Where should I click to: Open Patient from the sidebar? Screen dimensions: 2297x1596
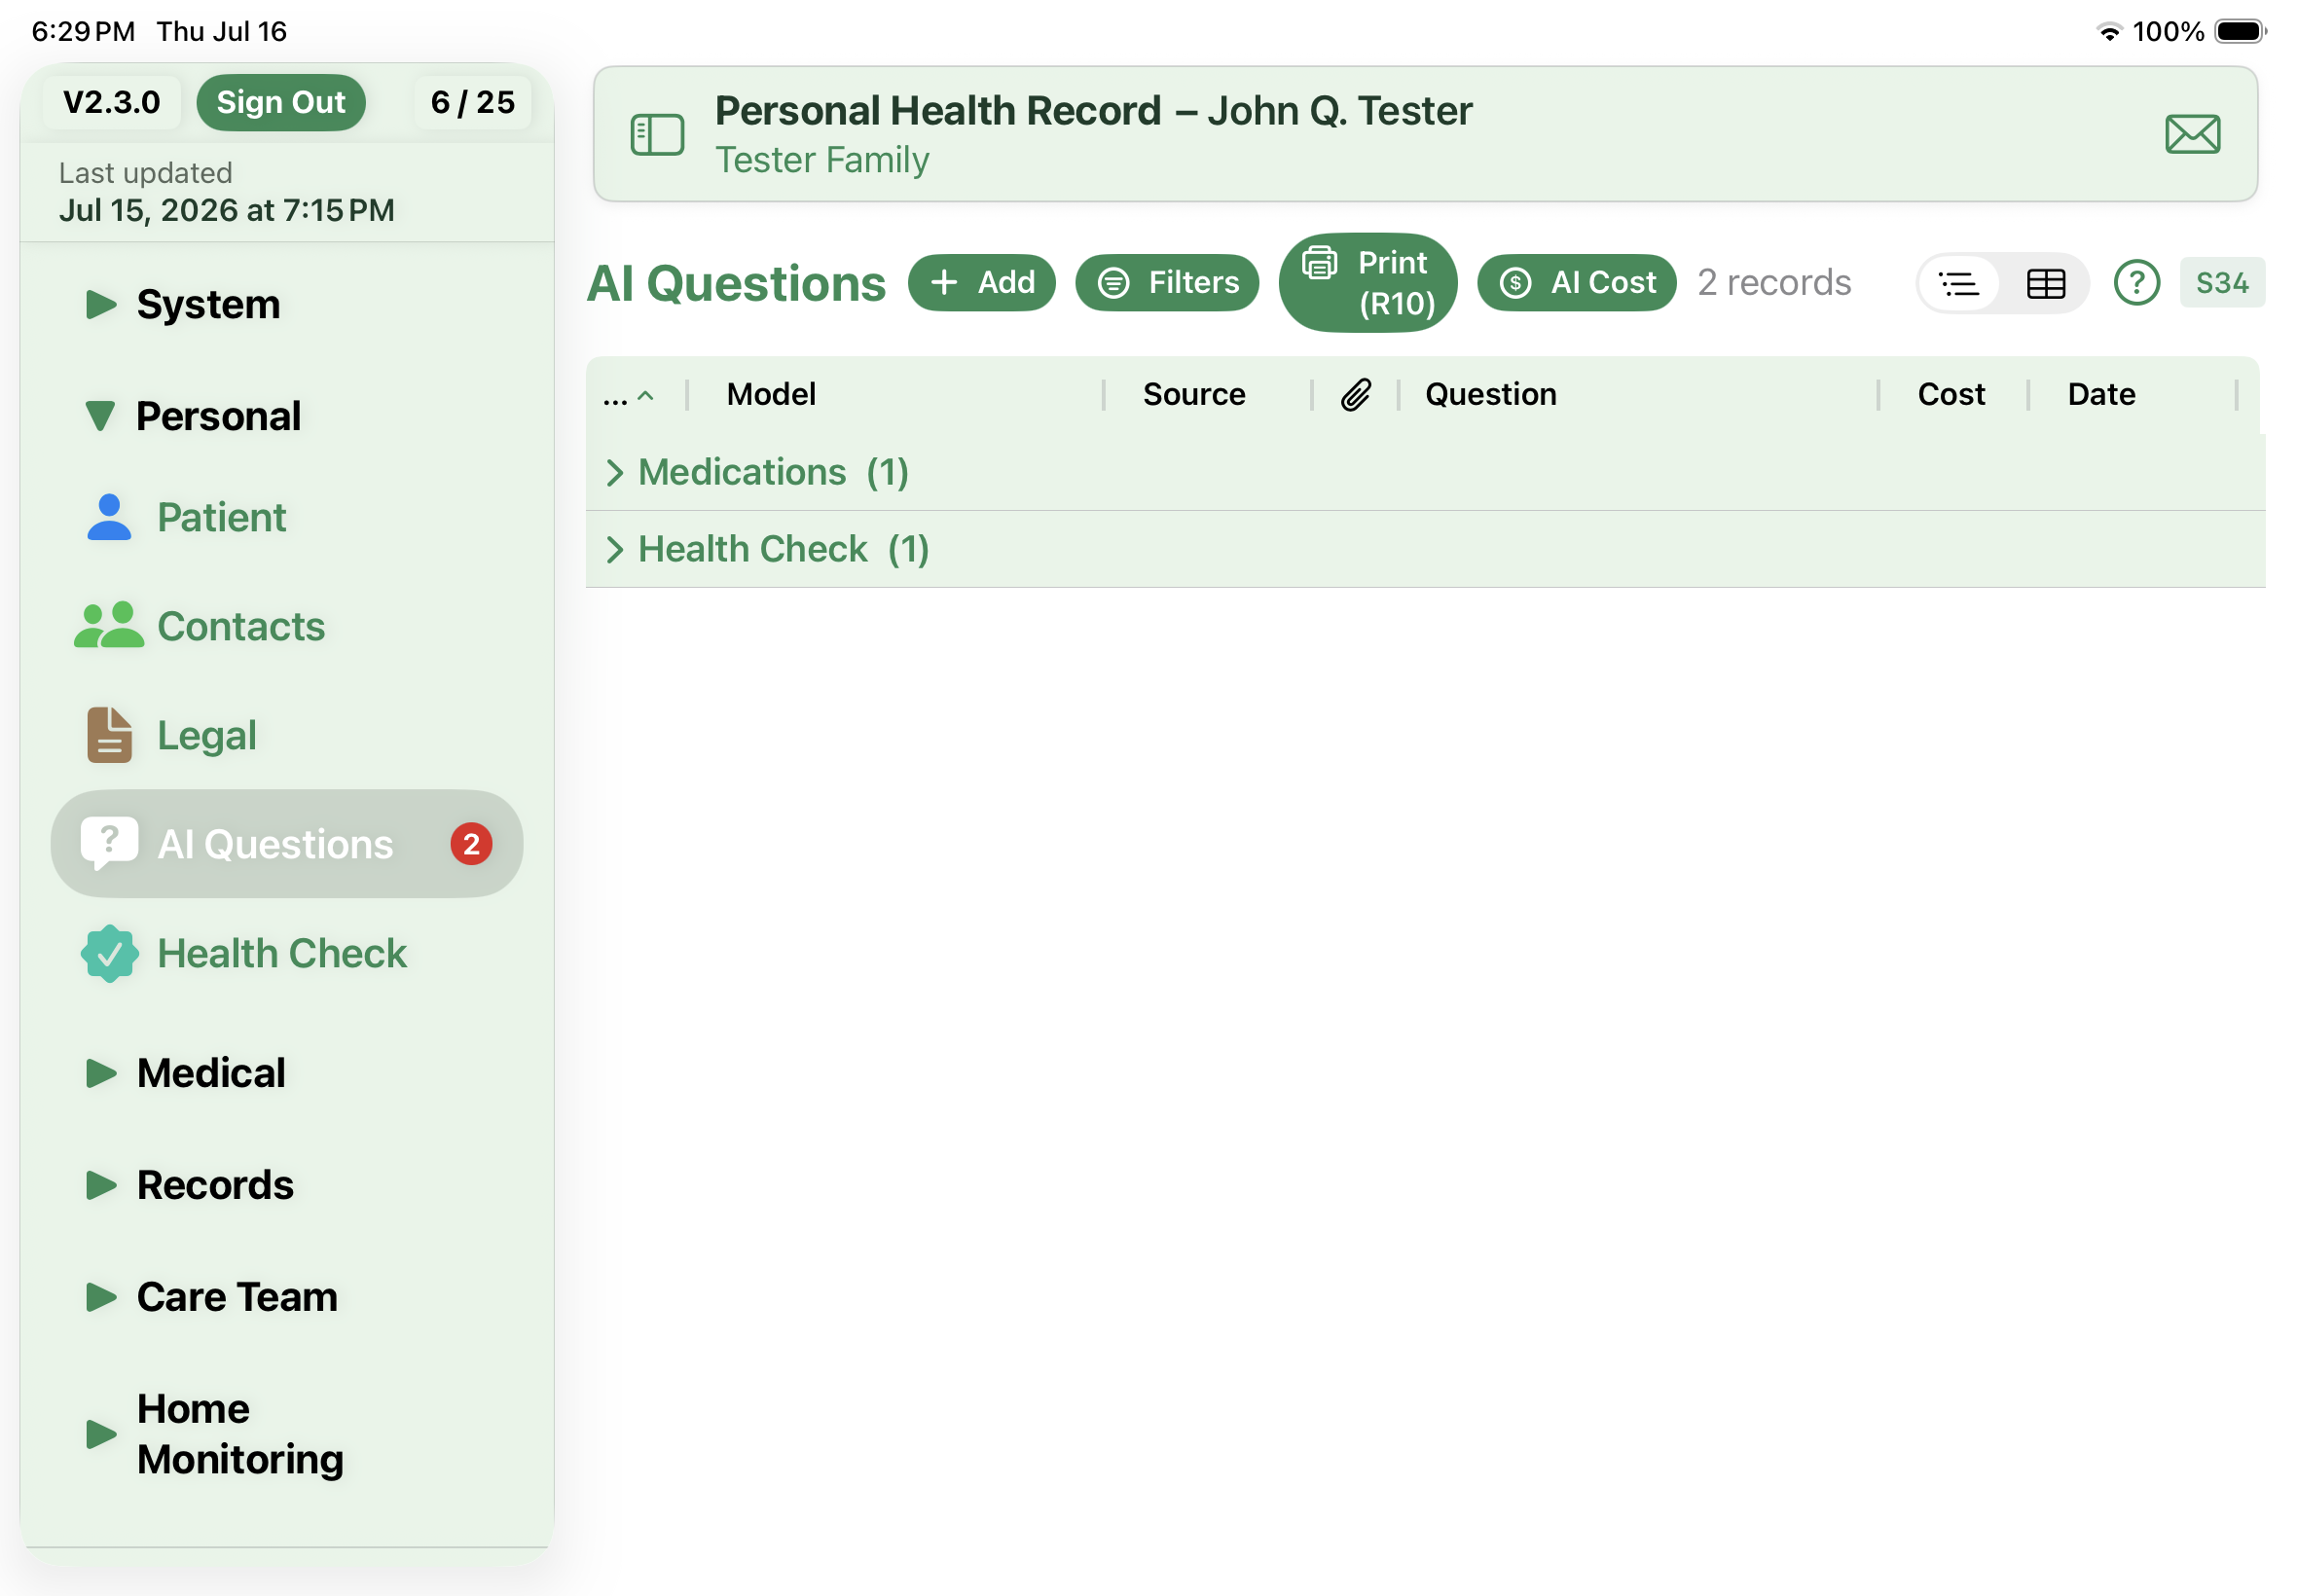pyautogui.click(x=221, y=517)
